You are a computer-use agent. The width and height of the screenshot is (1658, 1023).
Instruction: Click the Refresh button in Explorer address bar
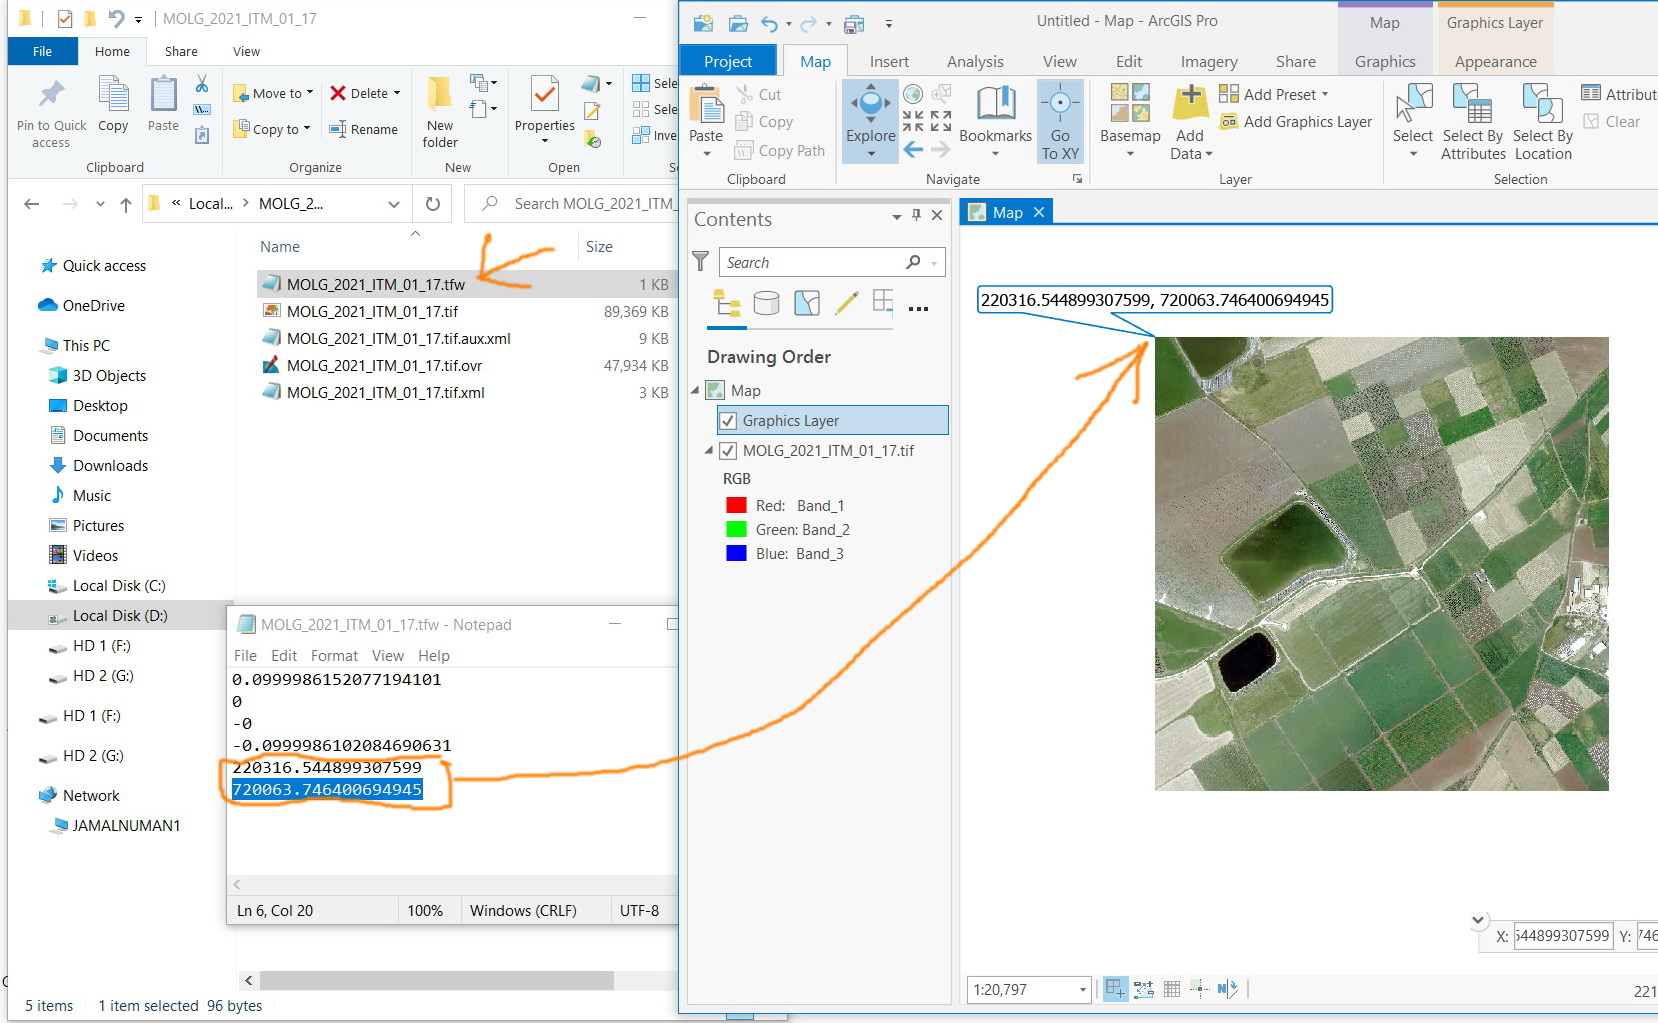pyautogui.click(x=433, y=204)
